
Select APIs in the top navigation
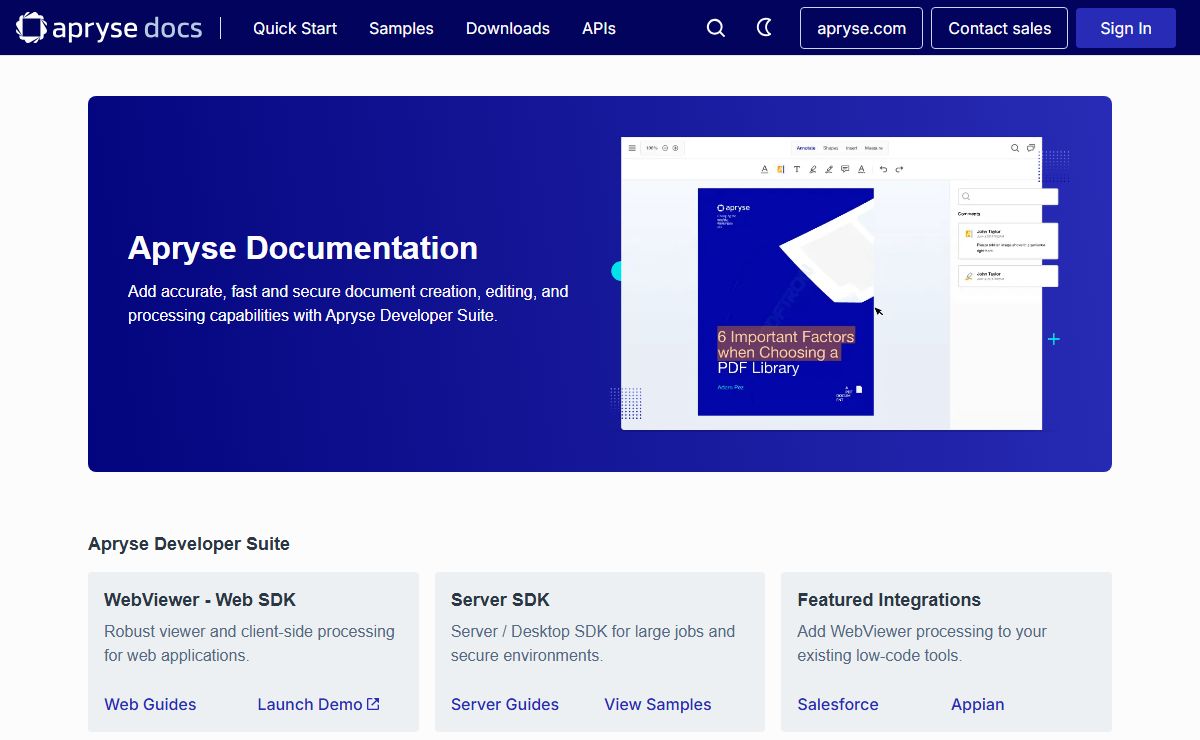[x=599, y=28]
